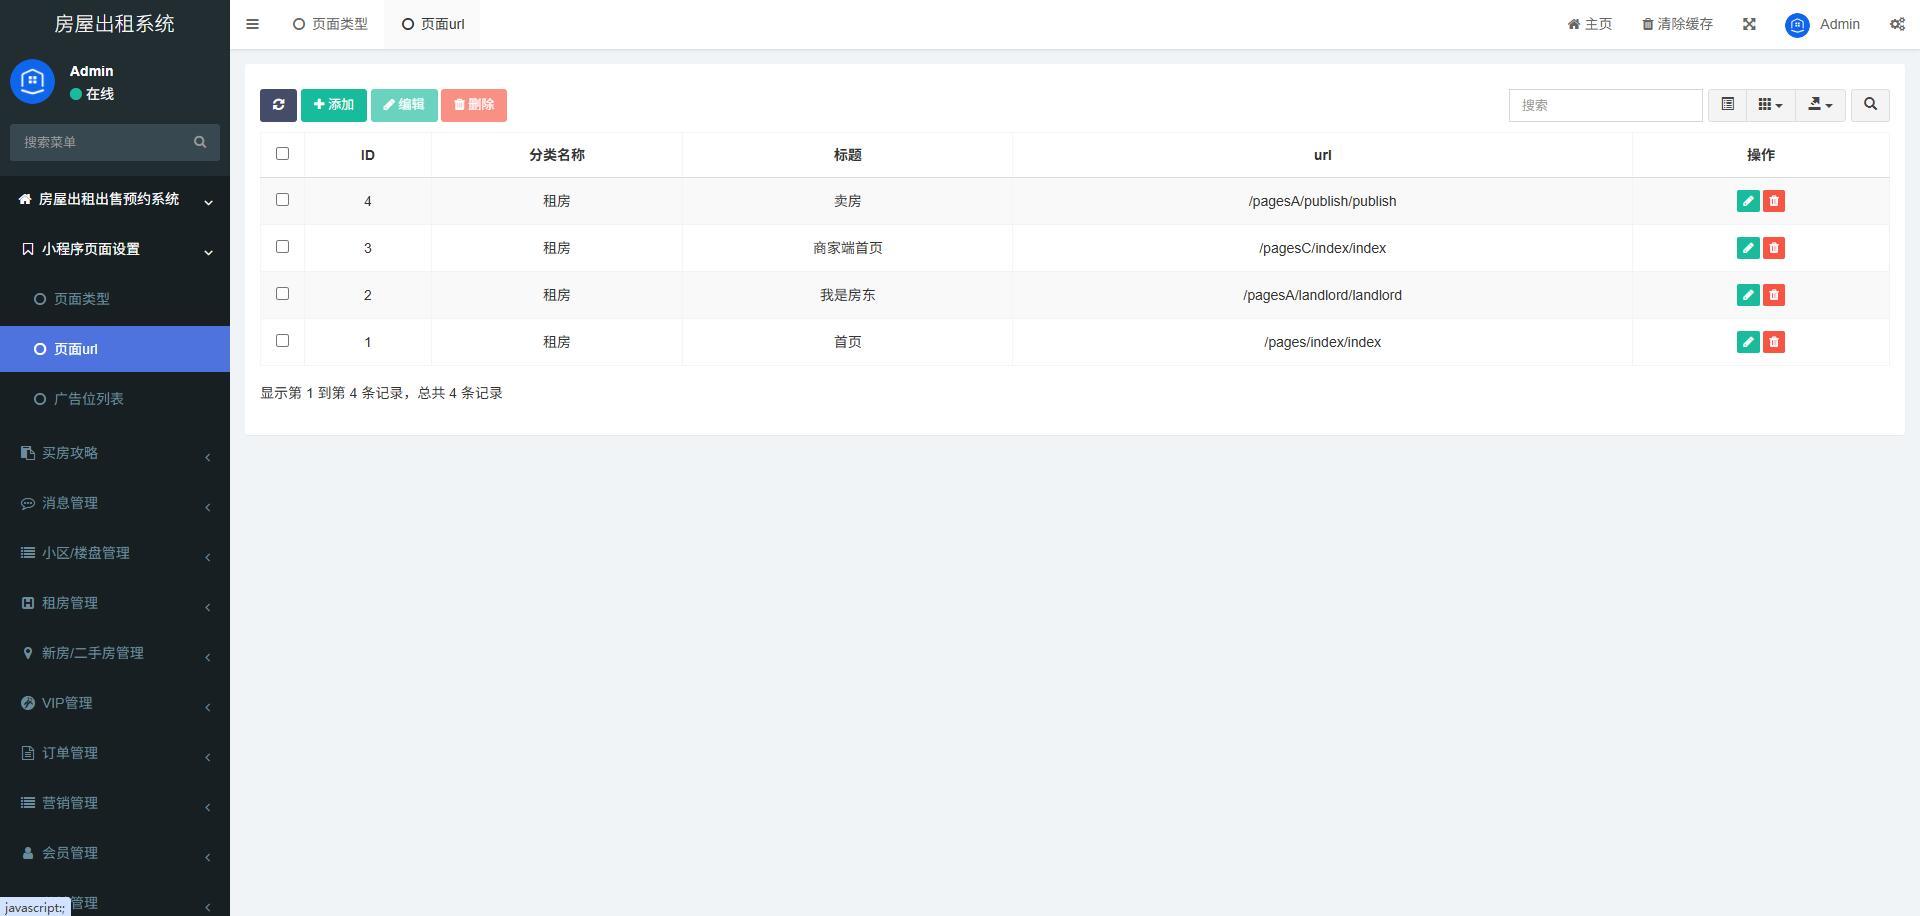The width and height of the screenshot is (1920, 916).
Task: Check the checkbox for row ID 2
Action: click(x=282, y=294)
